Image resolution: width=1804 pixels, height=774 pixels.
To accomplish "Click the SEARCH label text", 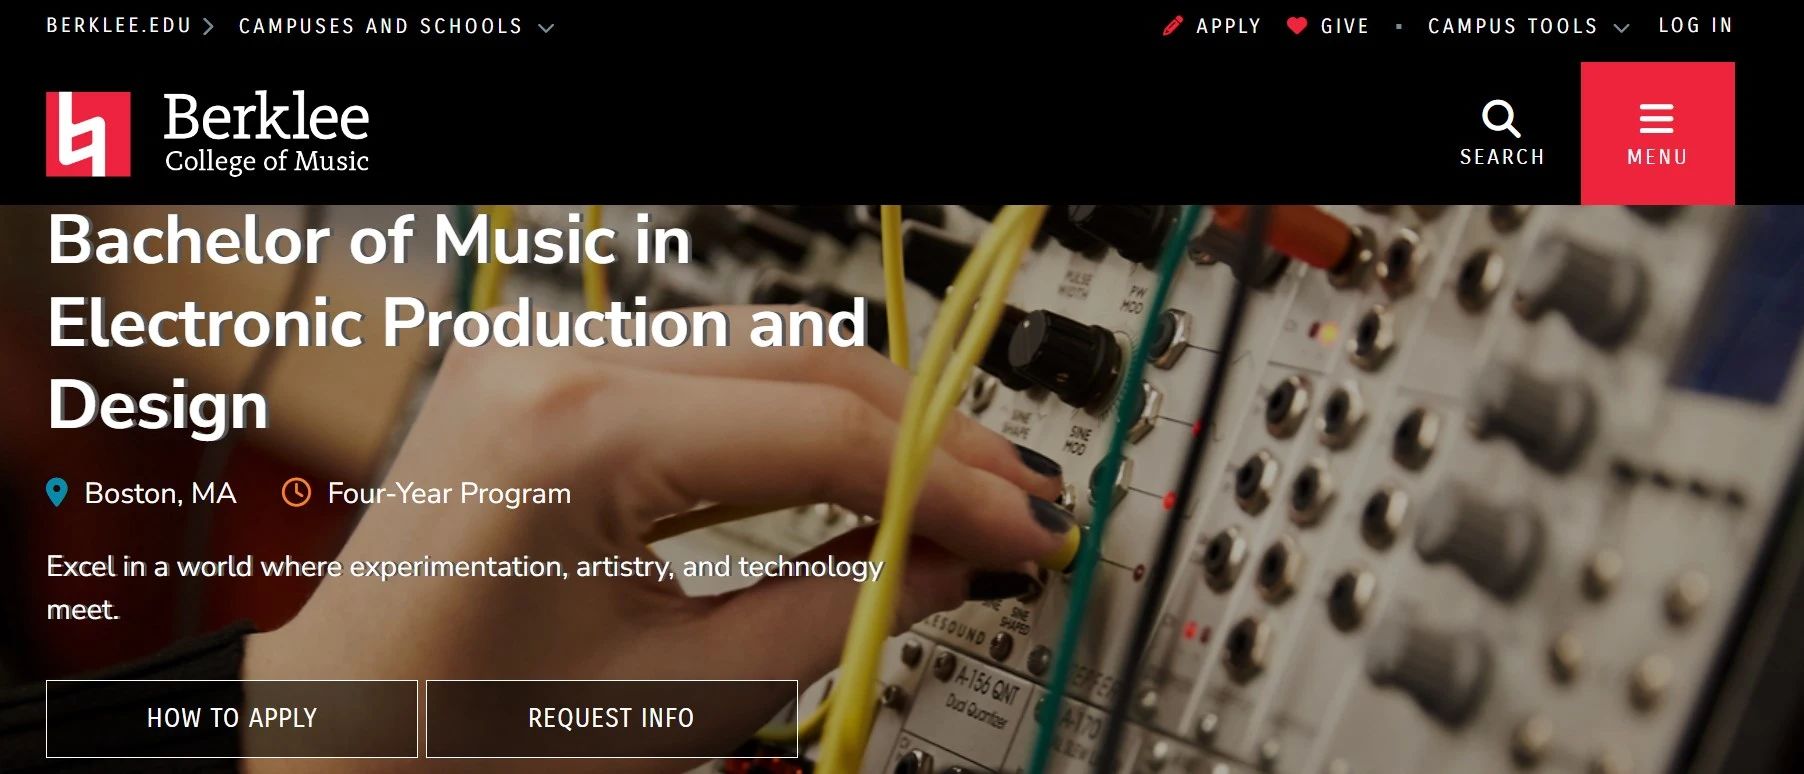I will pos(1502,157).
